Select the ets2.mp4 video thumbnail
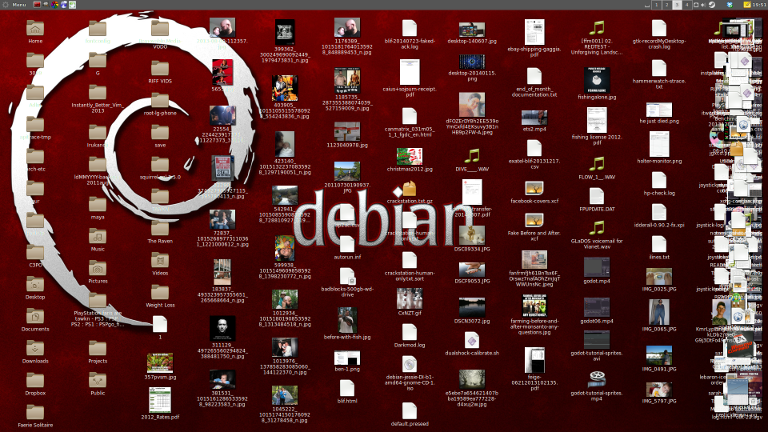 click(534, 118)
